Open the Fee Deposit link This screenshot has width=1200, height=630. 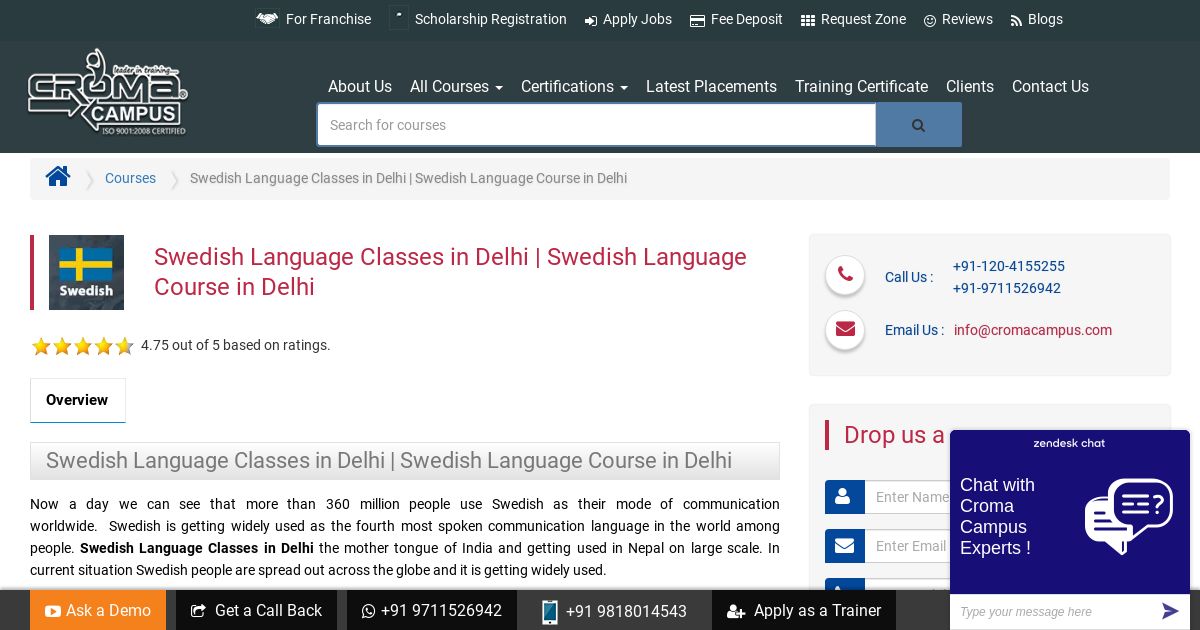tap(746, 19)
